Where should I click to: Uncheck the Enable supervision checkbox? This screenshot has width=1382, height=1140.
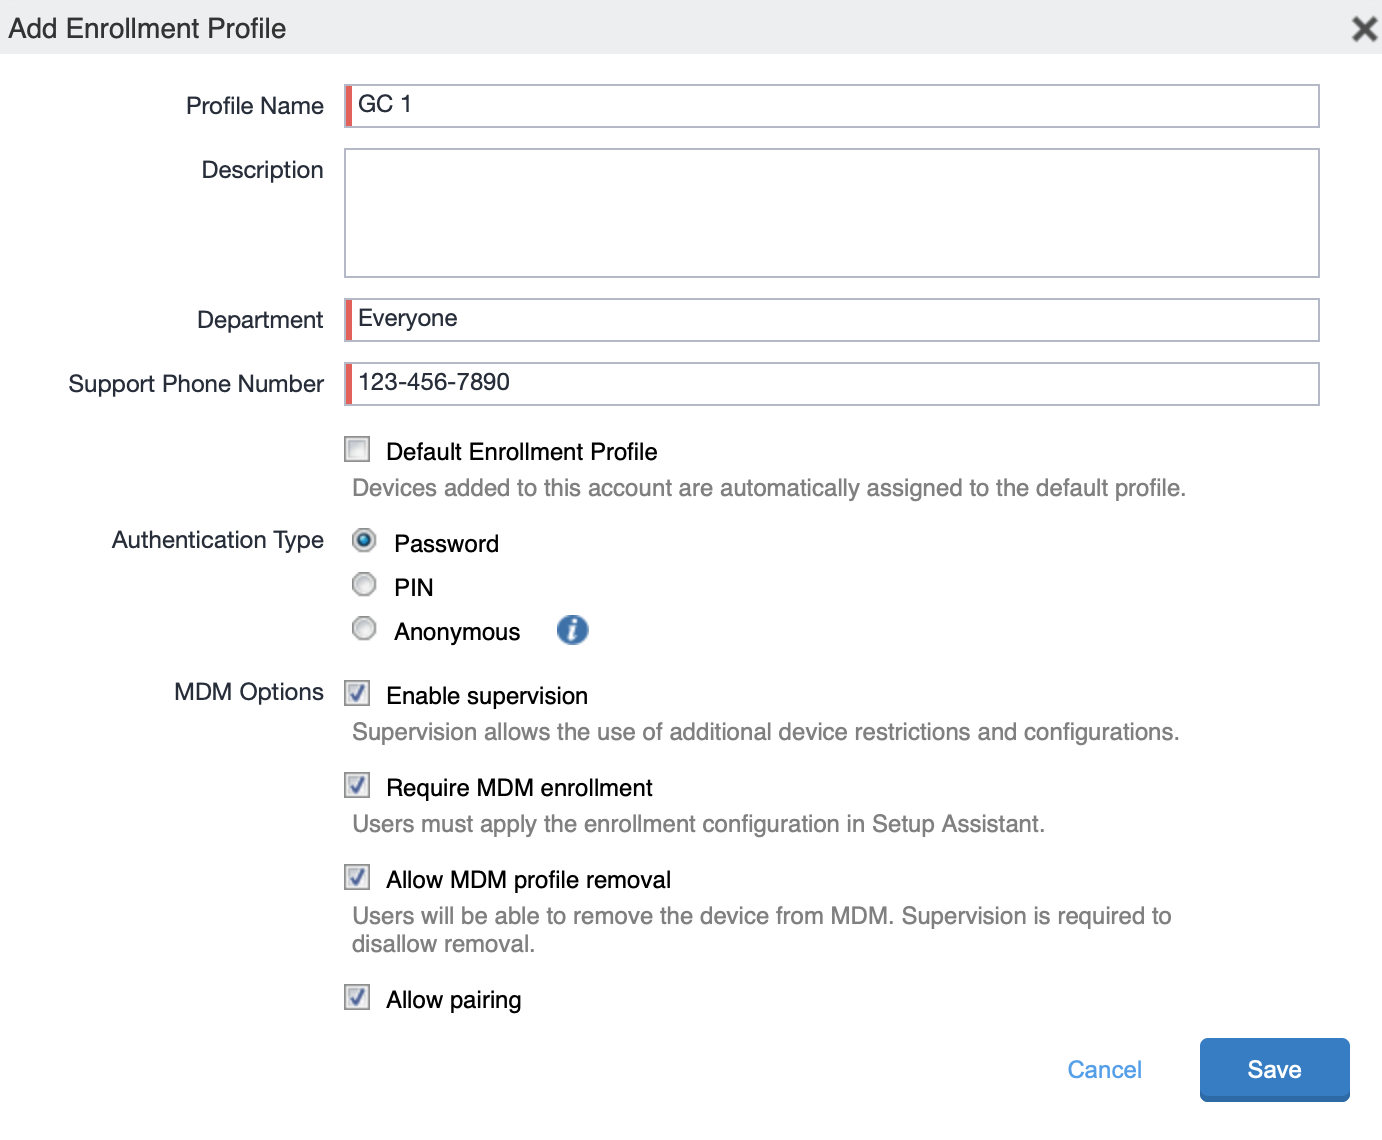tap(357, 693)
